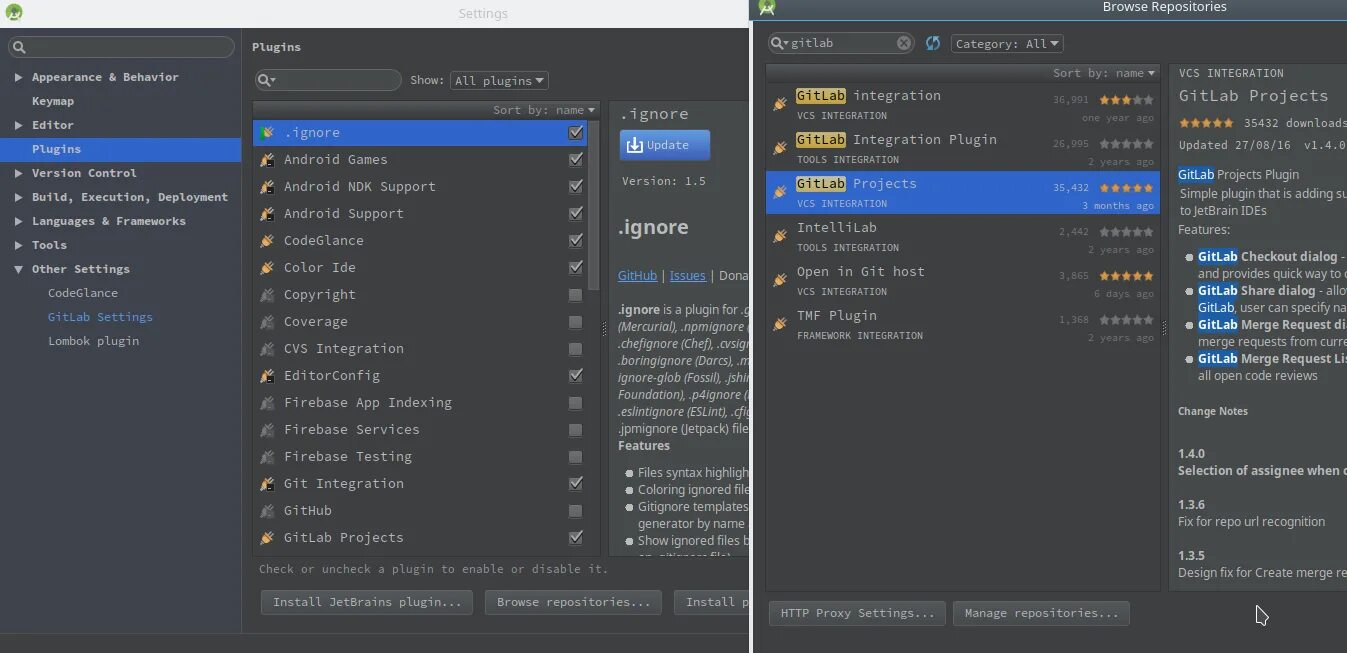Open the Category: All dropdown
This screenshot has width=1347, height=653.
pos(1007,44)
